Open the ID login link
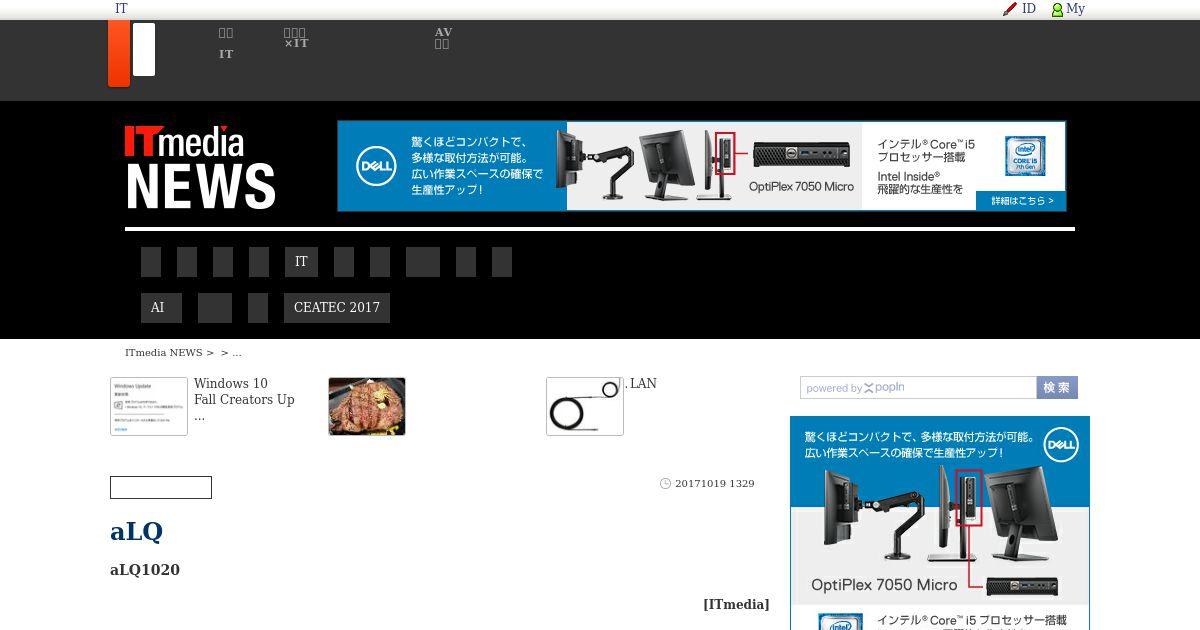 tap(1029, 9)
